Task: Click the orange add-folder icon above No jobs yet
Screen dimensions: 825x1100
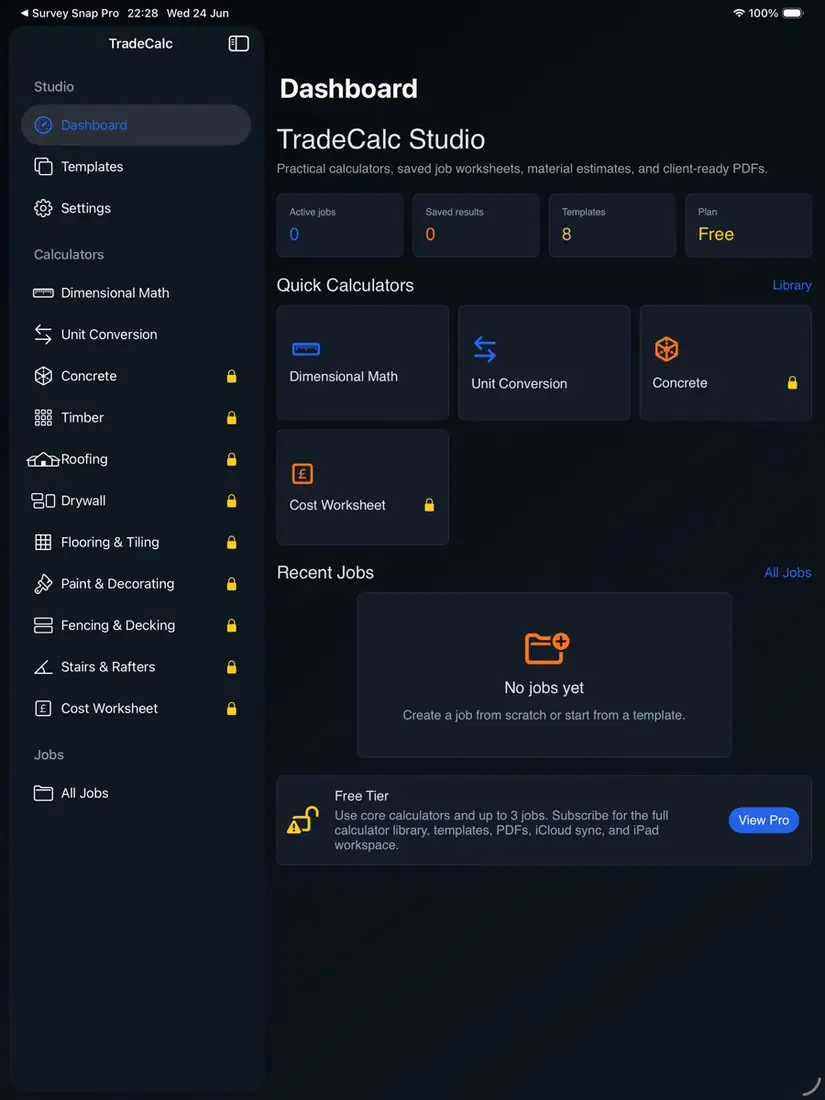Action: pyautogui.click(x=547, y=648)
